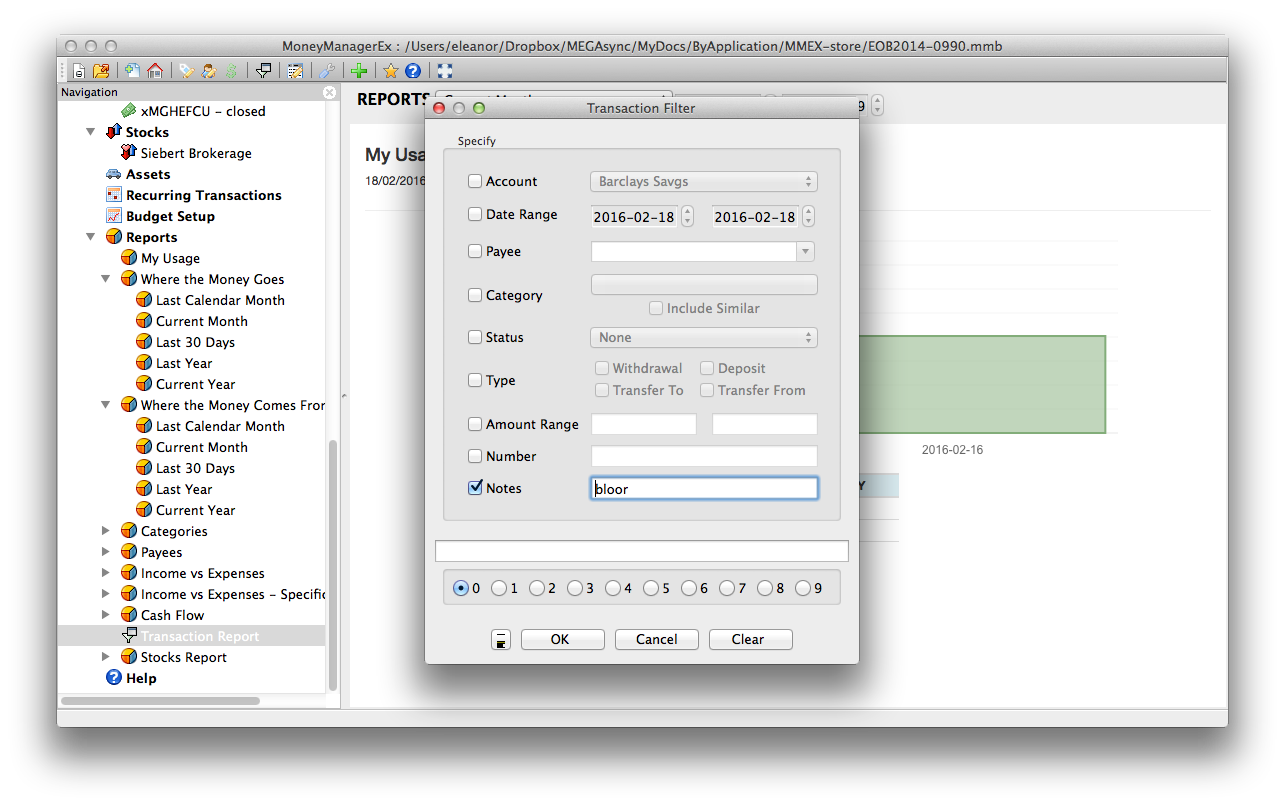Click the green plus New Transaction icon

coord(359,71)
